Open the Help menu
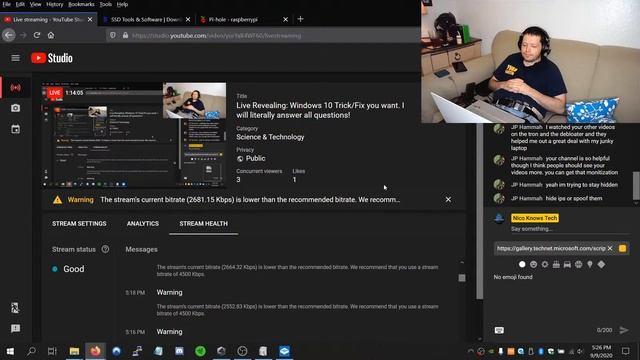This screenshot has width=640, height=360. [122, 4]
